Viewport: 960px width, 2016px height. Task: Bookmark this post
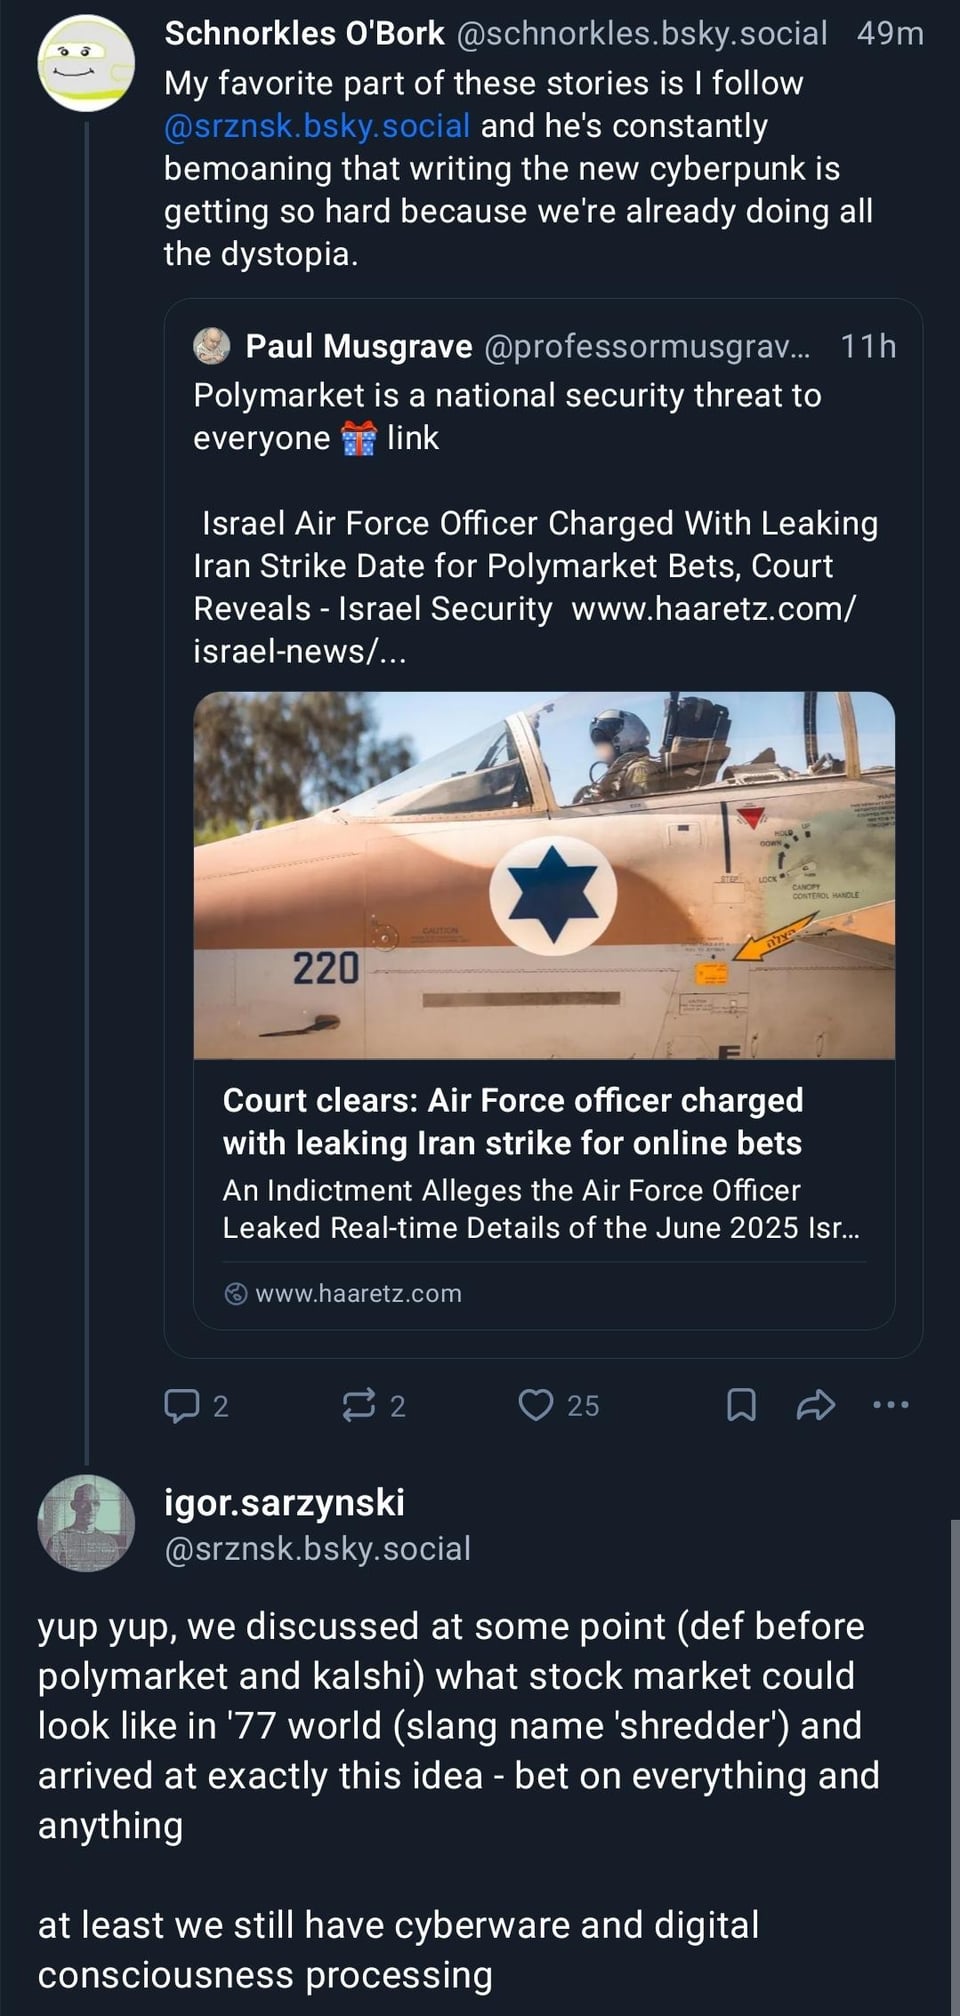pos(741,1405)
